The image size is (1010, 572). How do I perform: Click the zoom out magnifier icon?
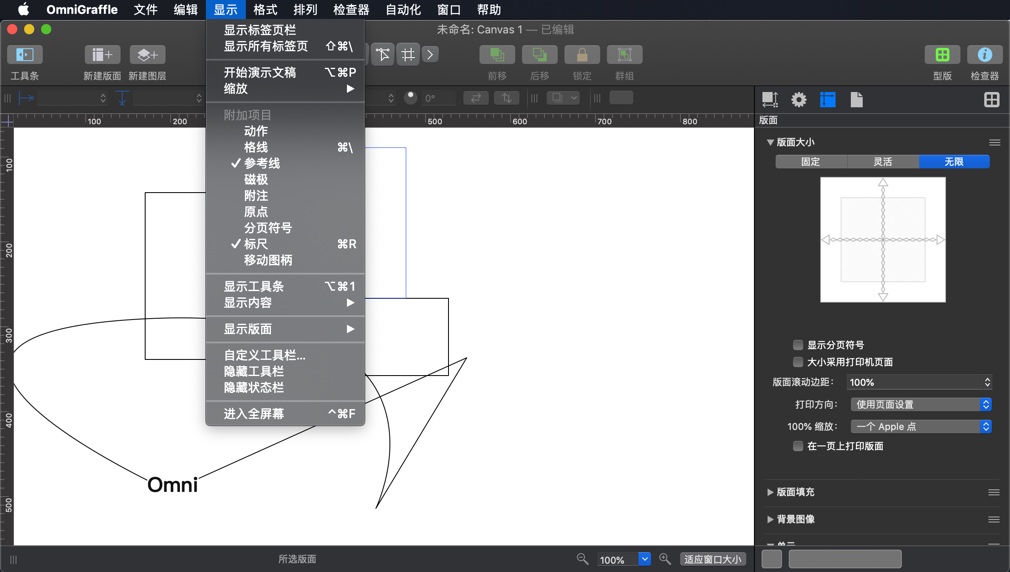click(582, 559)
